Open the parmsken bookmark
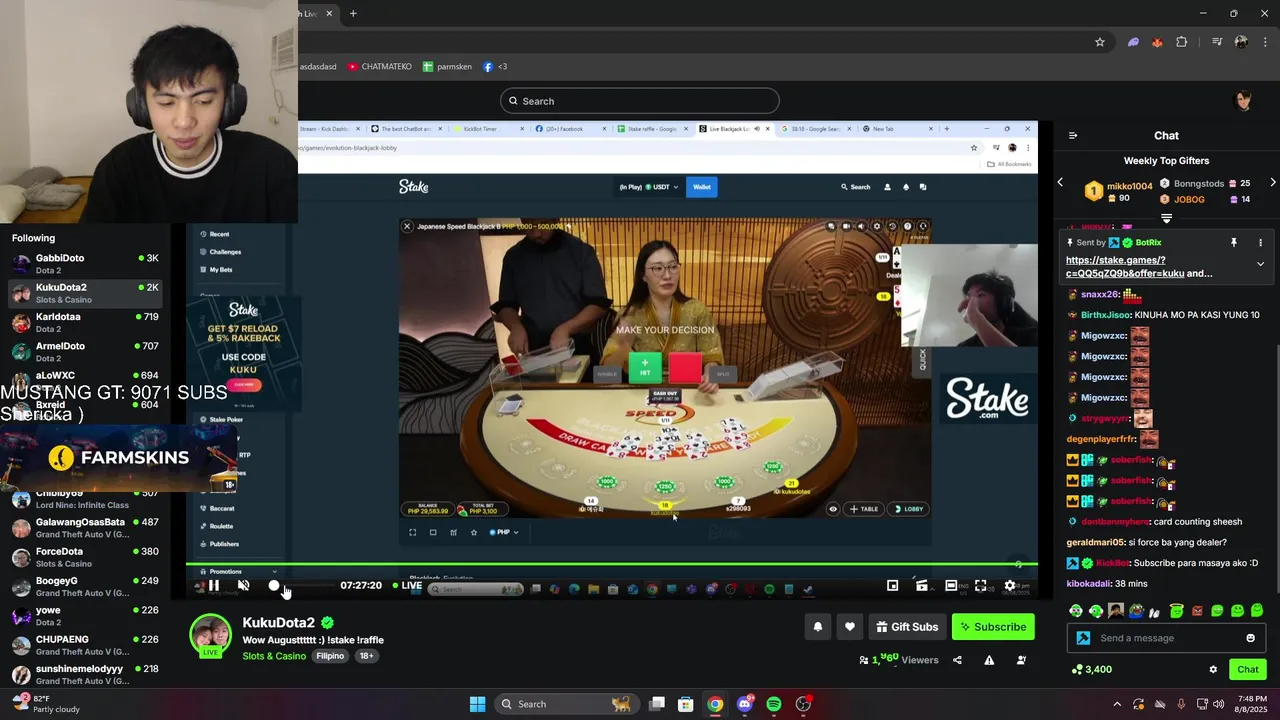The height and width of the screenshot is (720, 1280). point(447,67)
